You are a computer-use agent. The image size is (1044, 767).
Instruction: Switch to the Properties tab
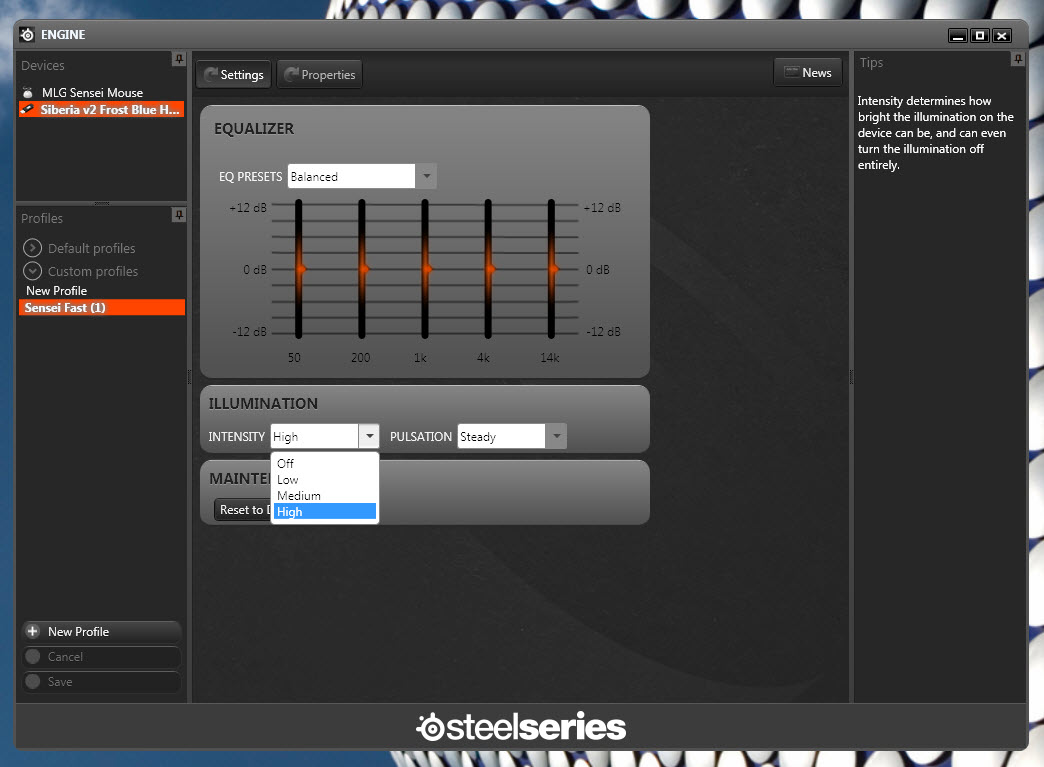point(320,75)
